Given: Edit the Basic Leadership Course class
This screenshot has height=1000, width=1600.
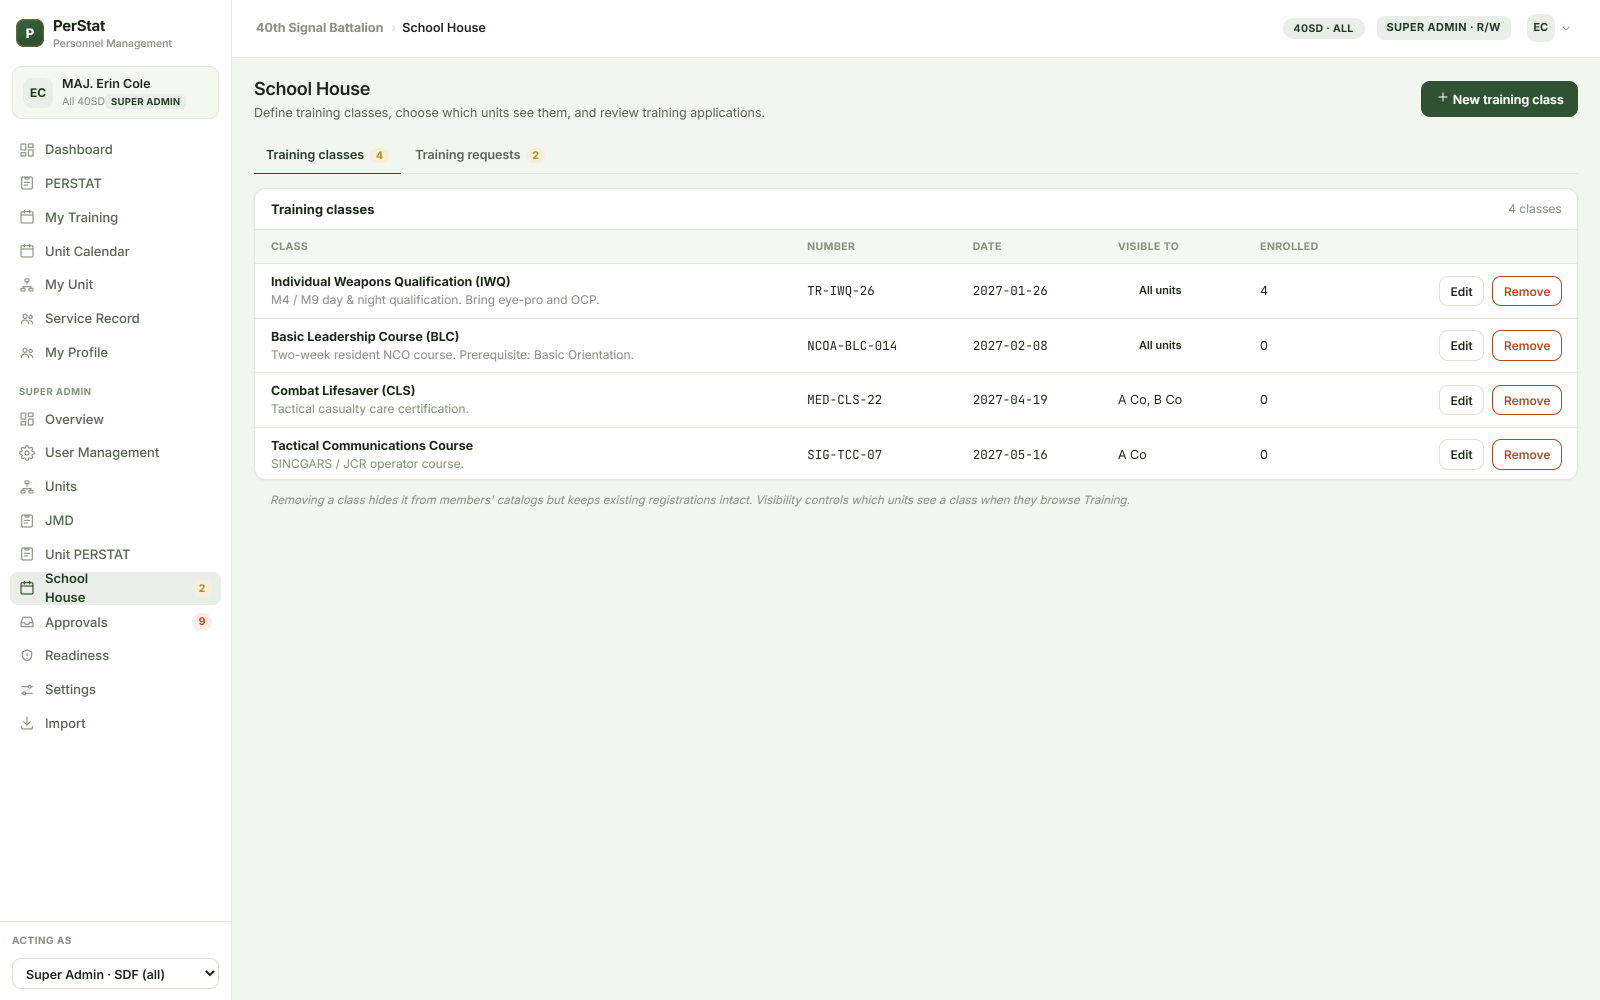Looking at the screenshot, I should tap(1461, 346).
